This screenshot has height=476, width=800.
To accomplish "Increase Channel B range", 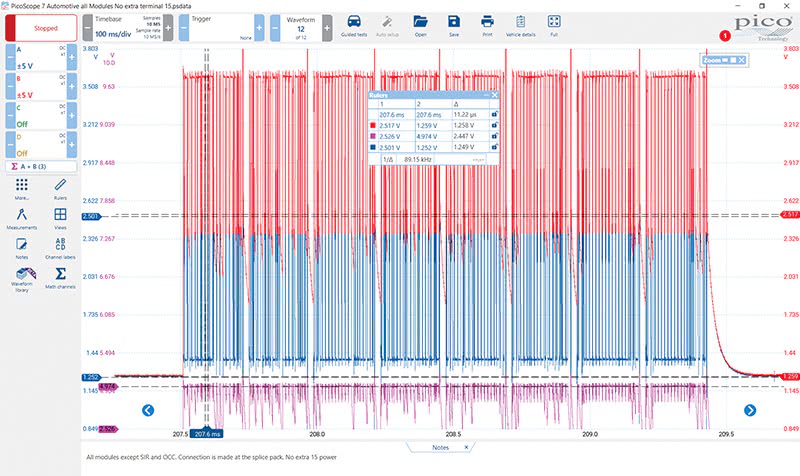I will pyautogui.click(x=72, y=86).
